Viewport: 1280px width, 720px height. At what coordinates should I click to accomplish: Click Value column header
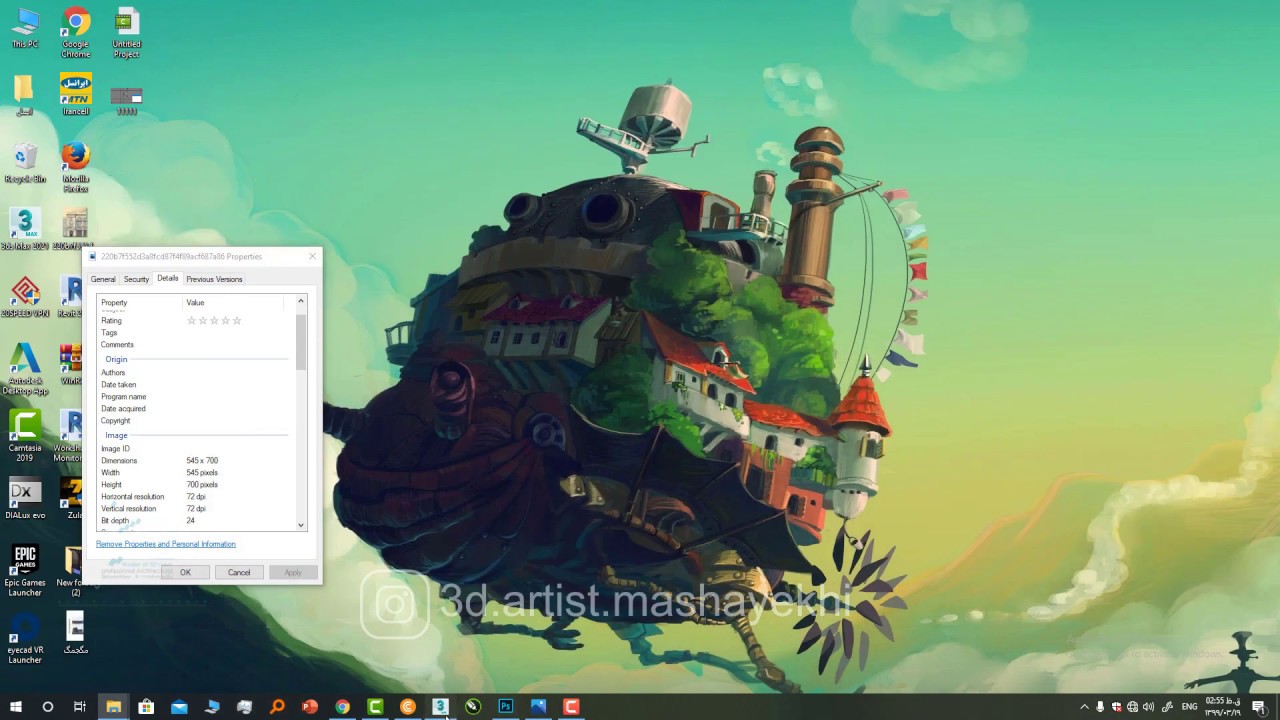point(234,302)
